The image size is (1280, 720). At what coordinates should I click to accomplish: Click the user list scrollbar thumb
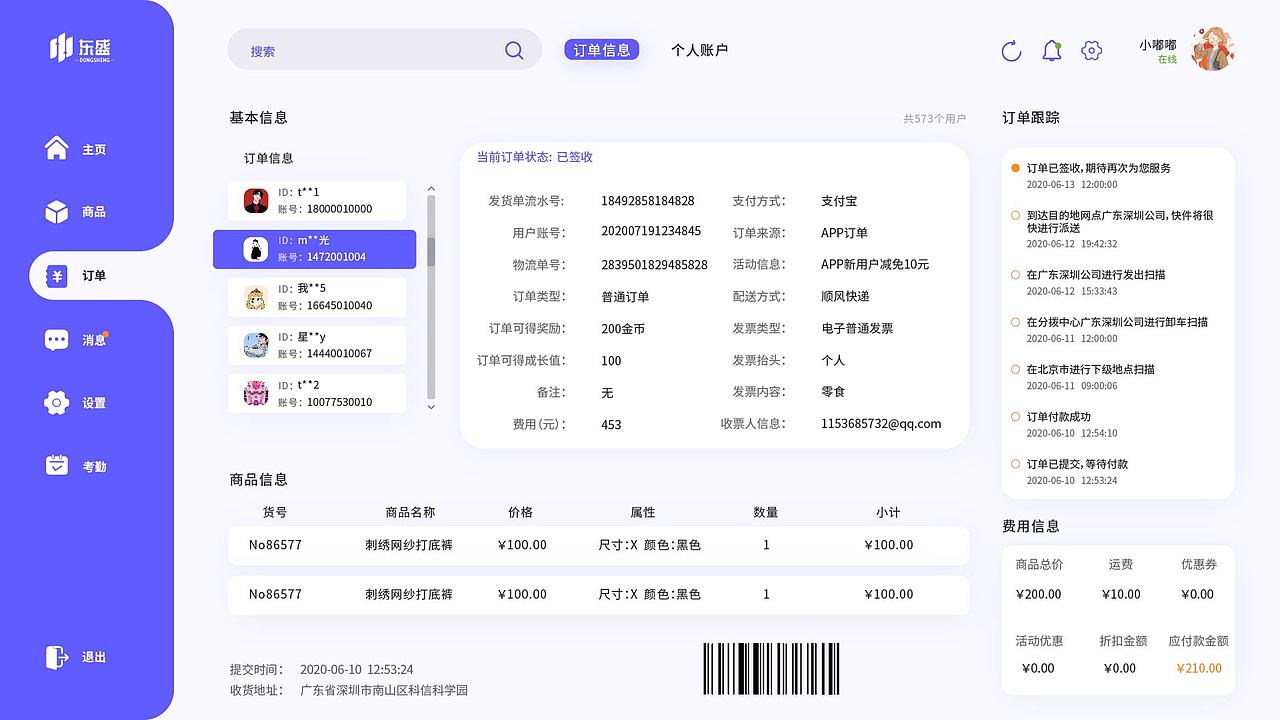431,252
